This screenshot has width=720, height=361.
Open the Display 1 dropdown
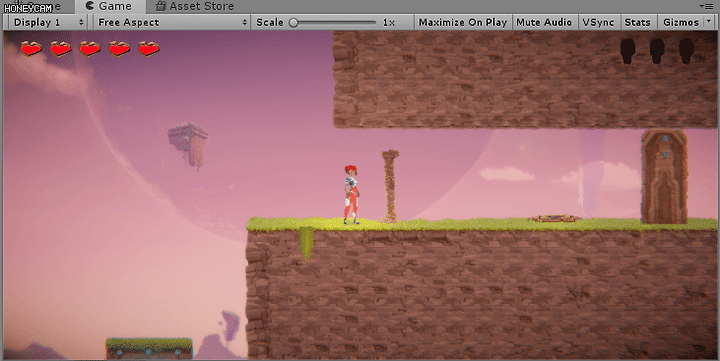[x=49, y=22]
